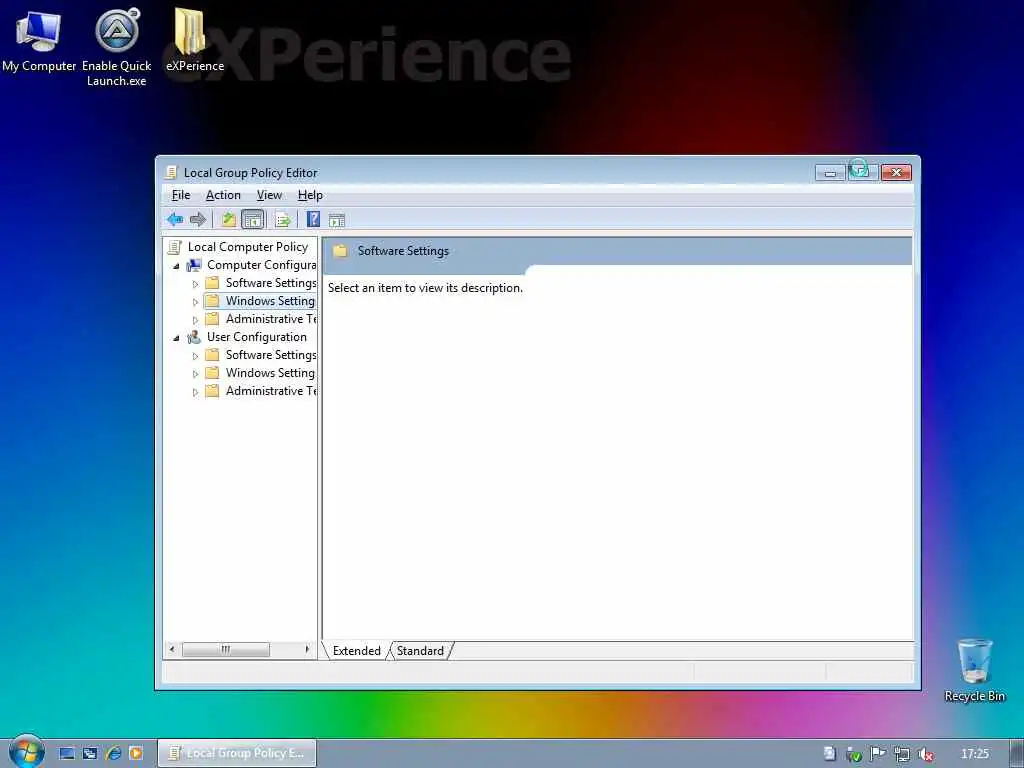Viewport: 1024px width, 768px height.
Task: Collapse the Computer Configuration node arrow
Action: 176,266
